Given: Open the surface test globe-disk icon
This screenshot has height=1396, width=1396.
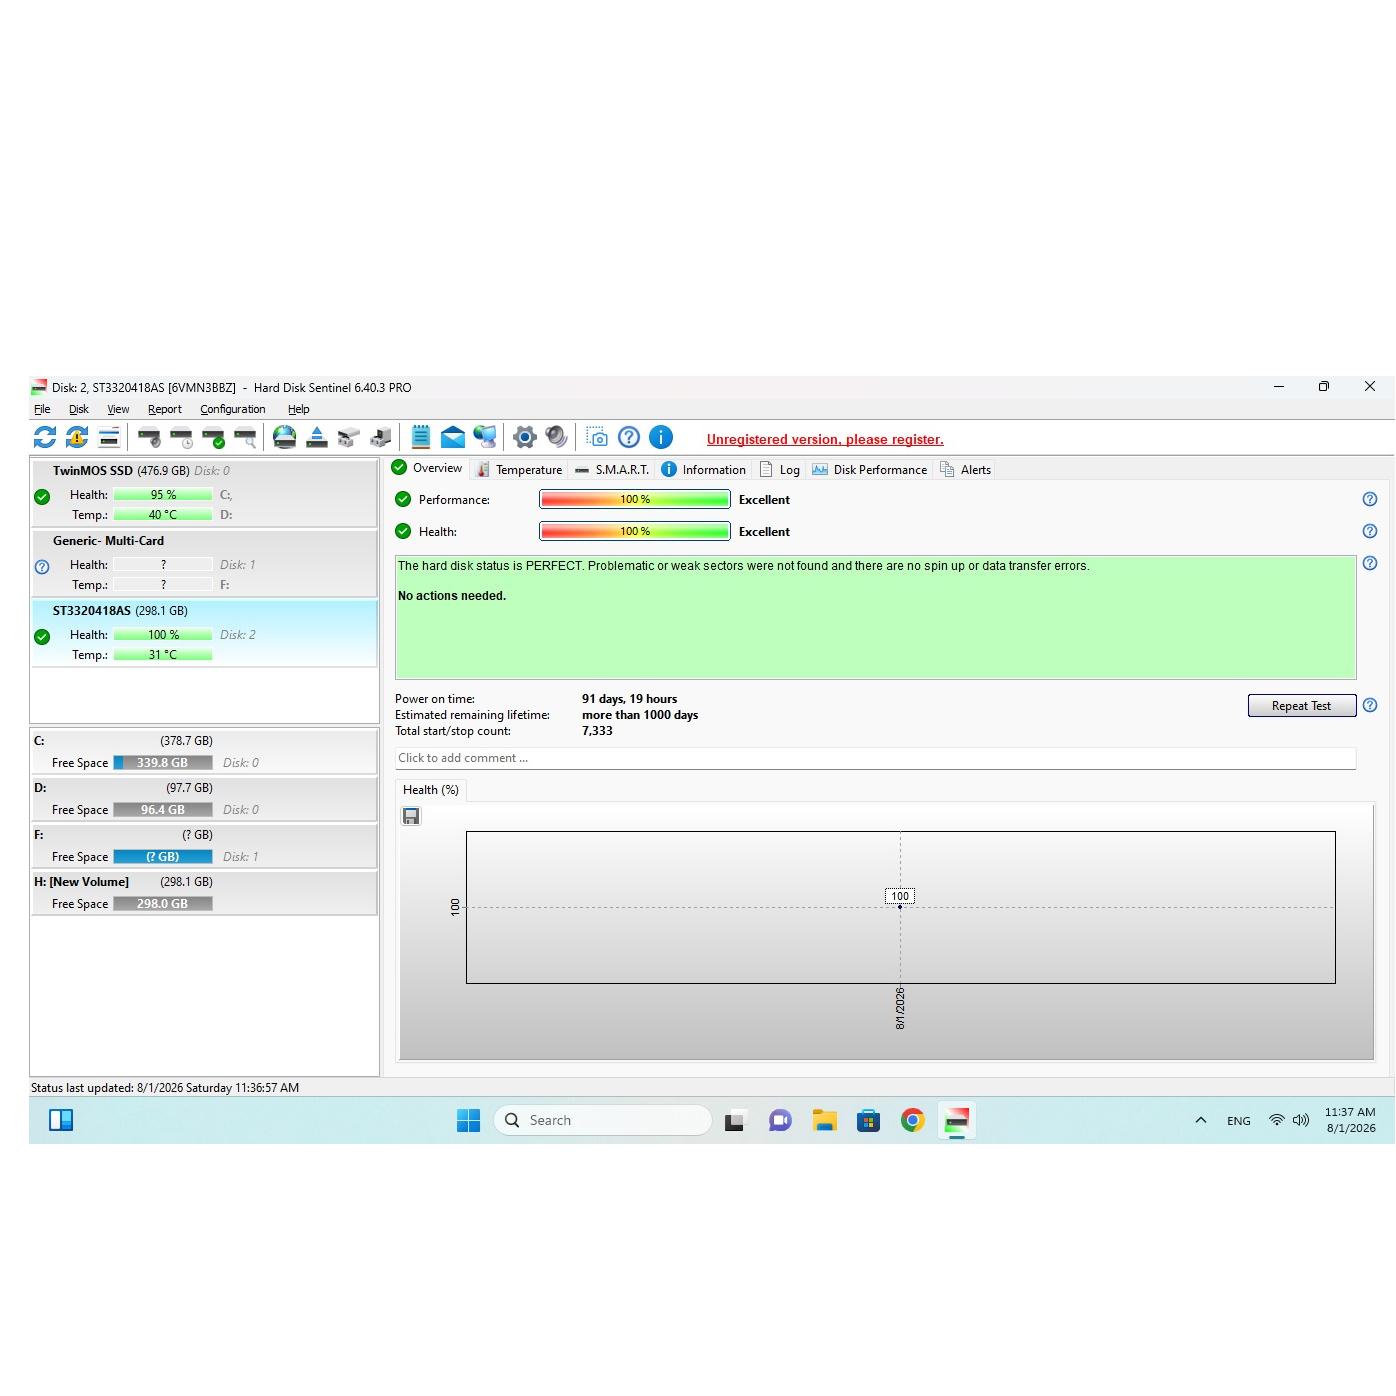Looking at the screenshot, I should click(285, 437).
